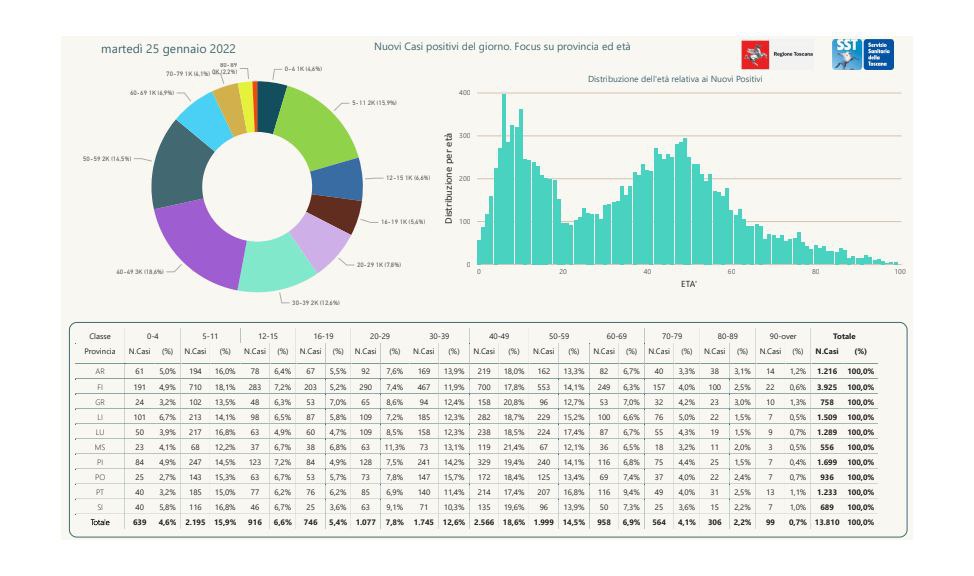Viewport: 974px width, 576px height.
Task: Click the 13.810 grand total cell
Action: tap(826, 523)
